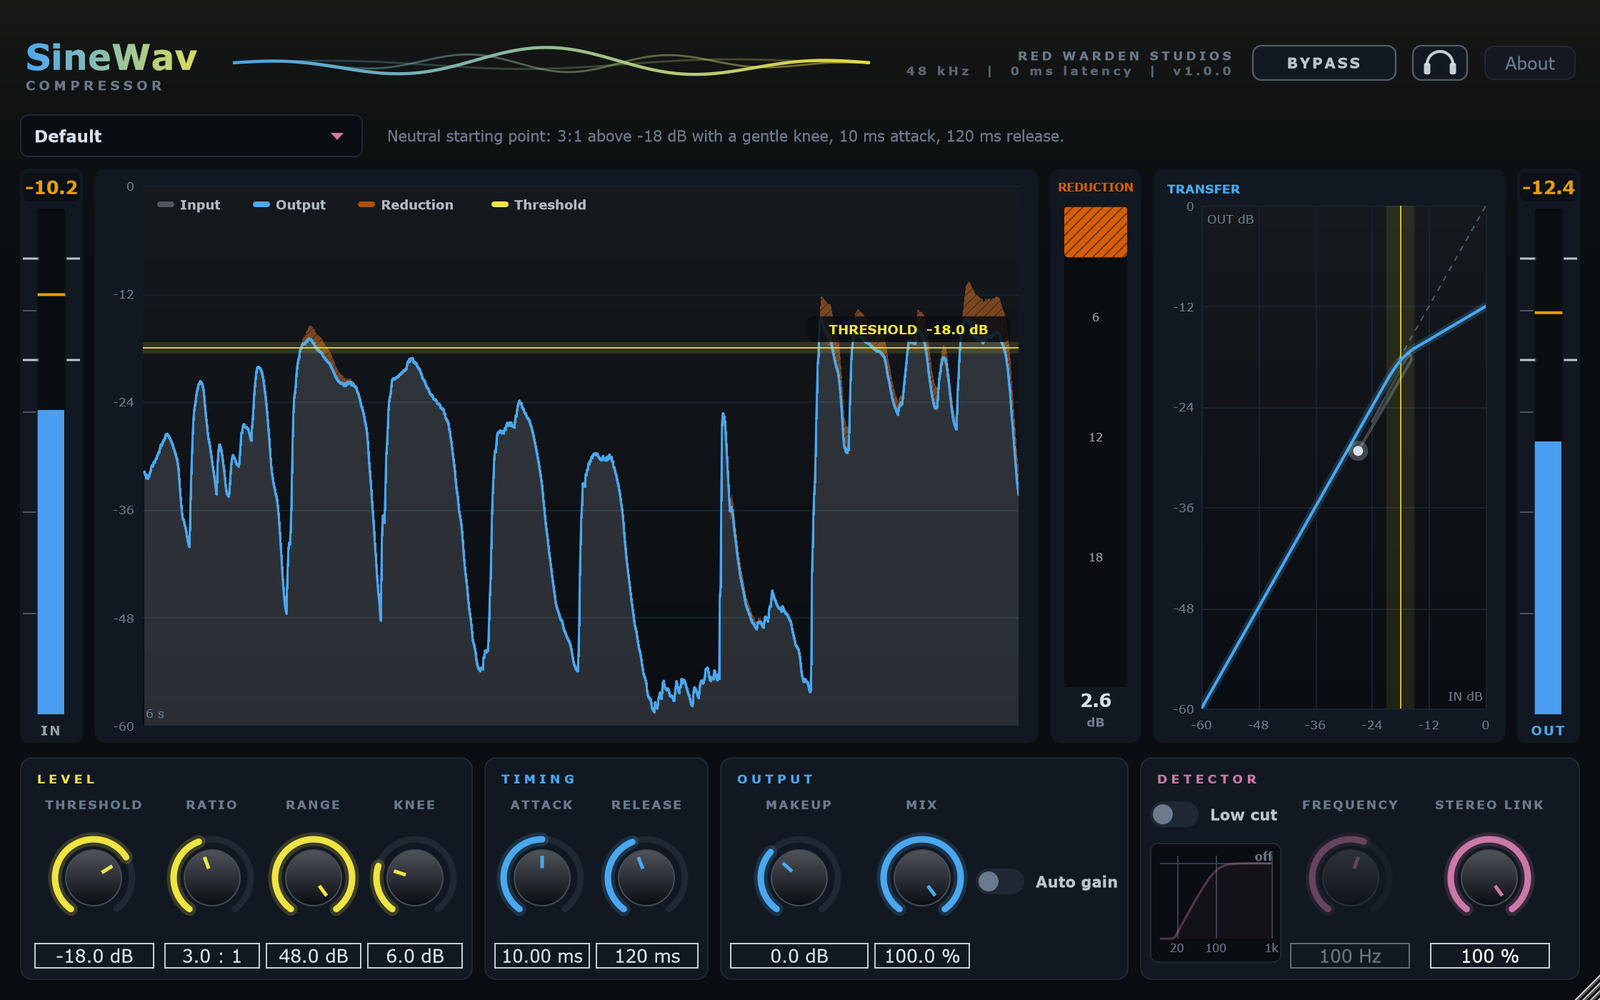Click the Attack knob
This screenshot has width=1600, height=1000.
click(542, 877)
